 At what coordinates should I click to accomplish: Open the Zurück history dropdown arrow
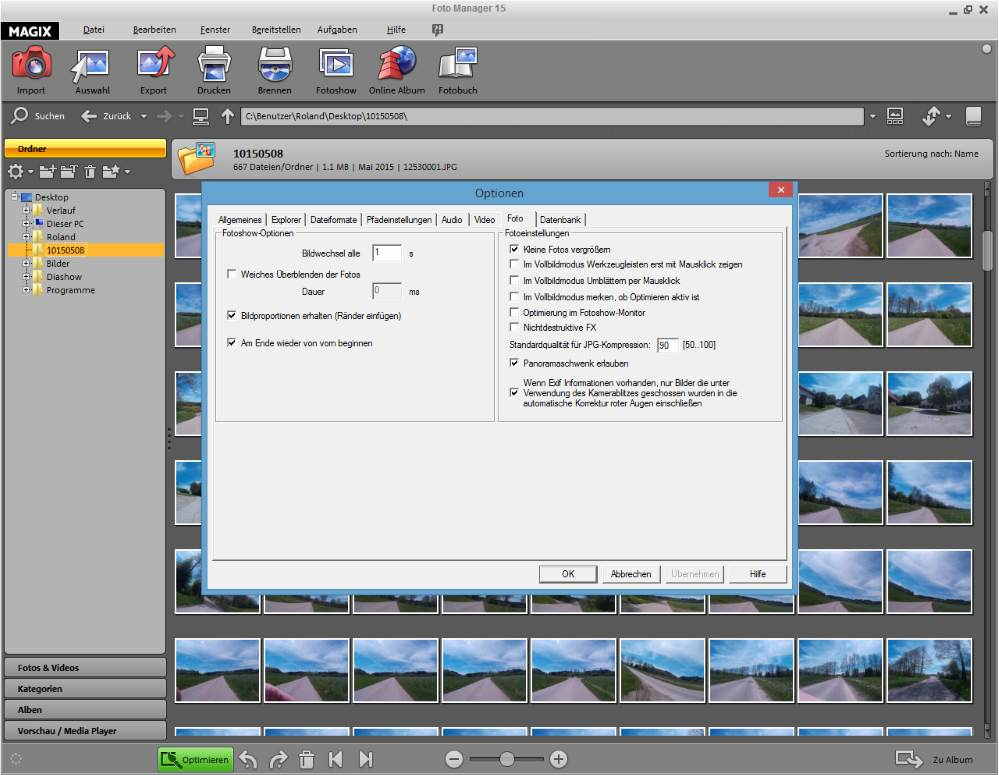[x=143, y=116]
